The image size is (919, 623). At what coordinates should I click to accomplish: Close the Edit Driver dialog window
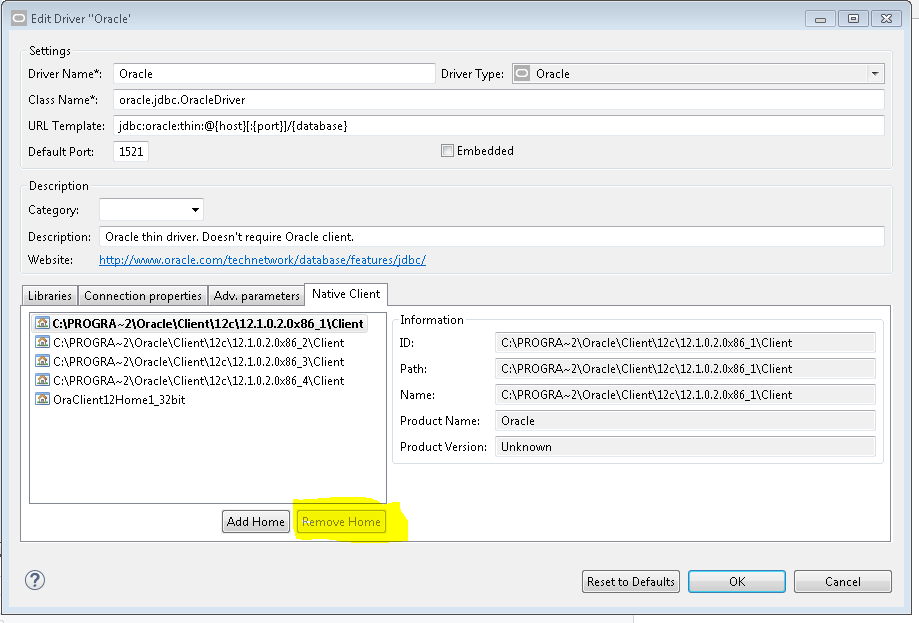pos(886,19)
